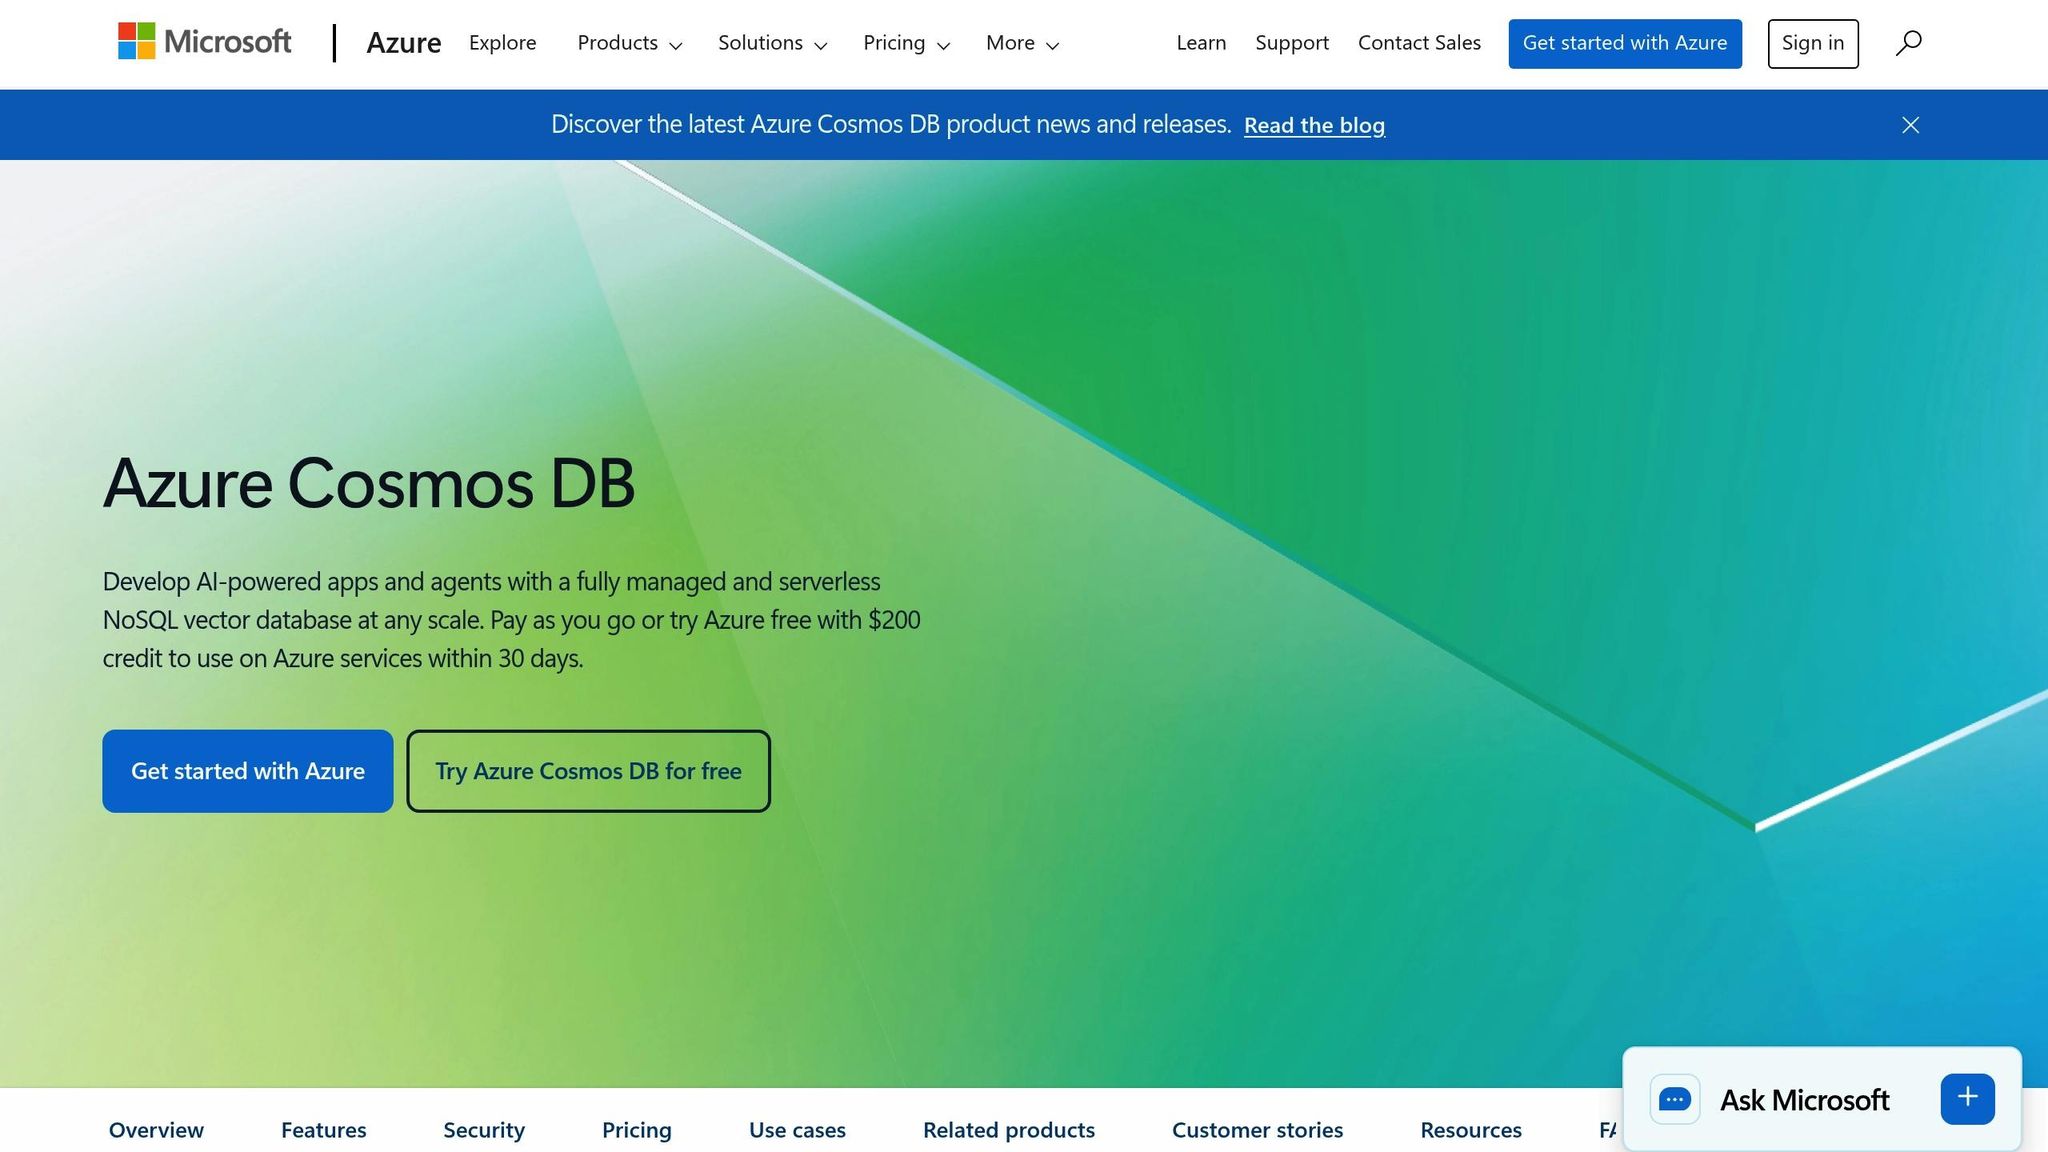This screenshot has width=2048, height=1152.
Task: Click the Azure wordmark
Action: point(404,43)
